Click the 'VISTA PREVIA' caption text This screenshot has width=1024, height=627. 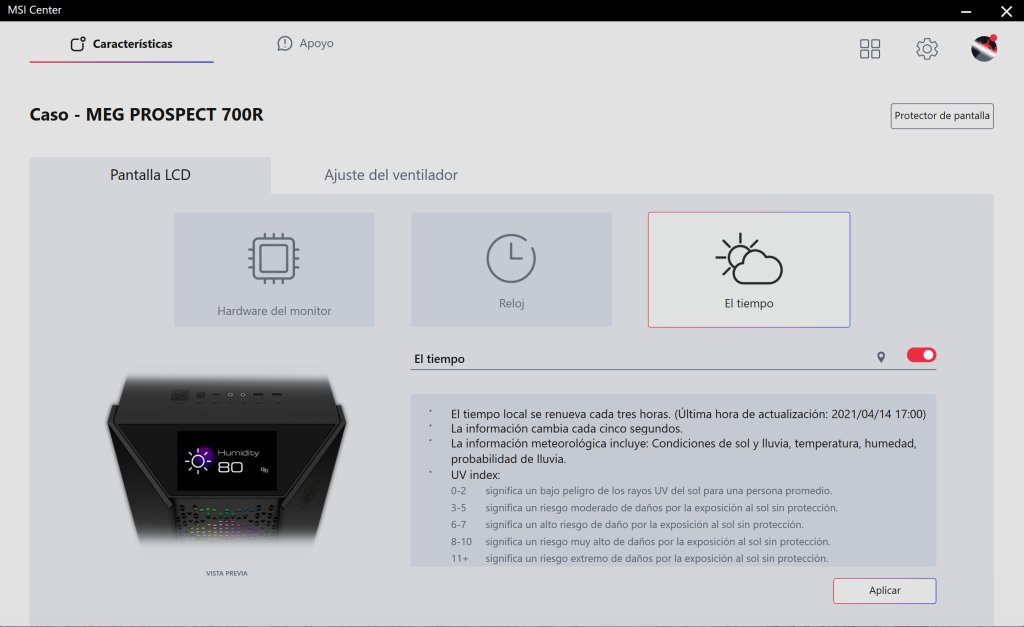point(227,573)
